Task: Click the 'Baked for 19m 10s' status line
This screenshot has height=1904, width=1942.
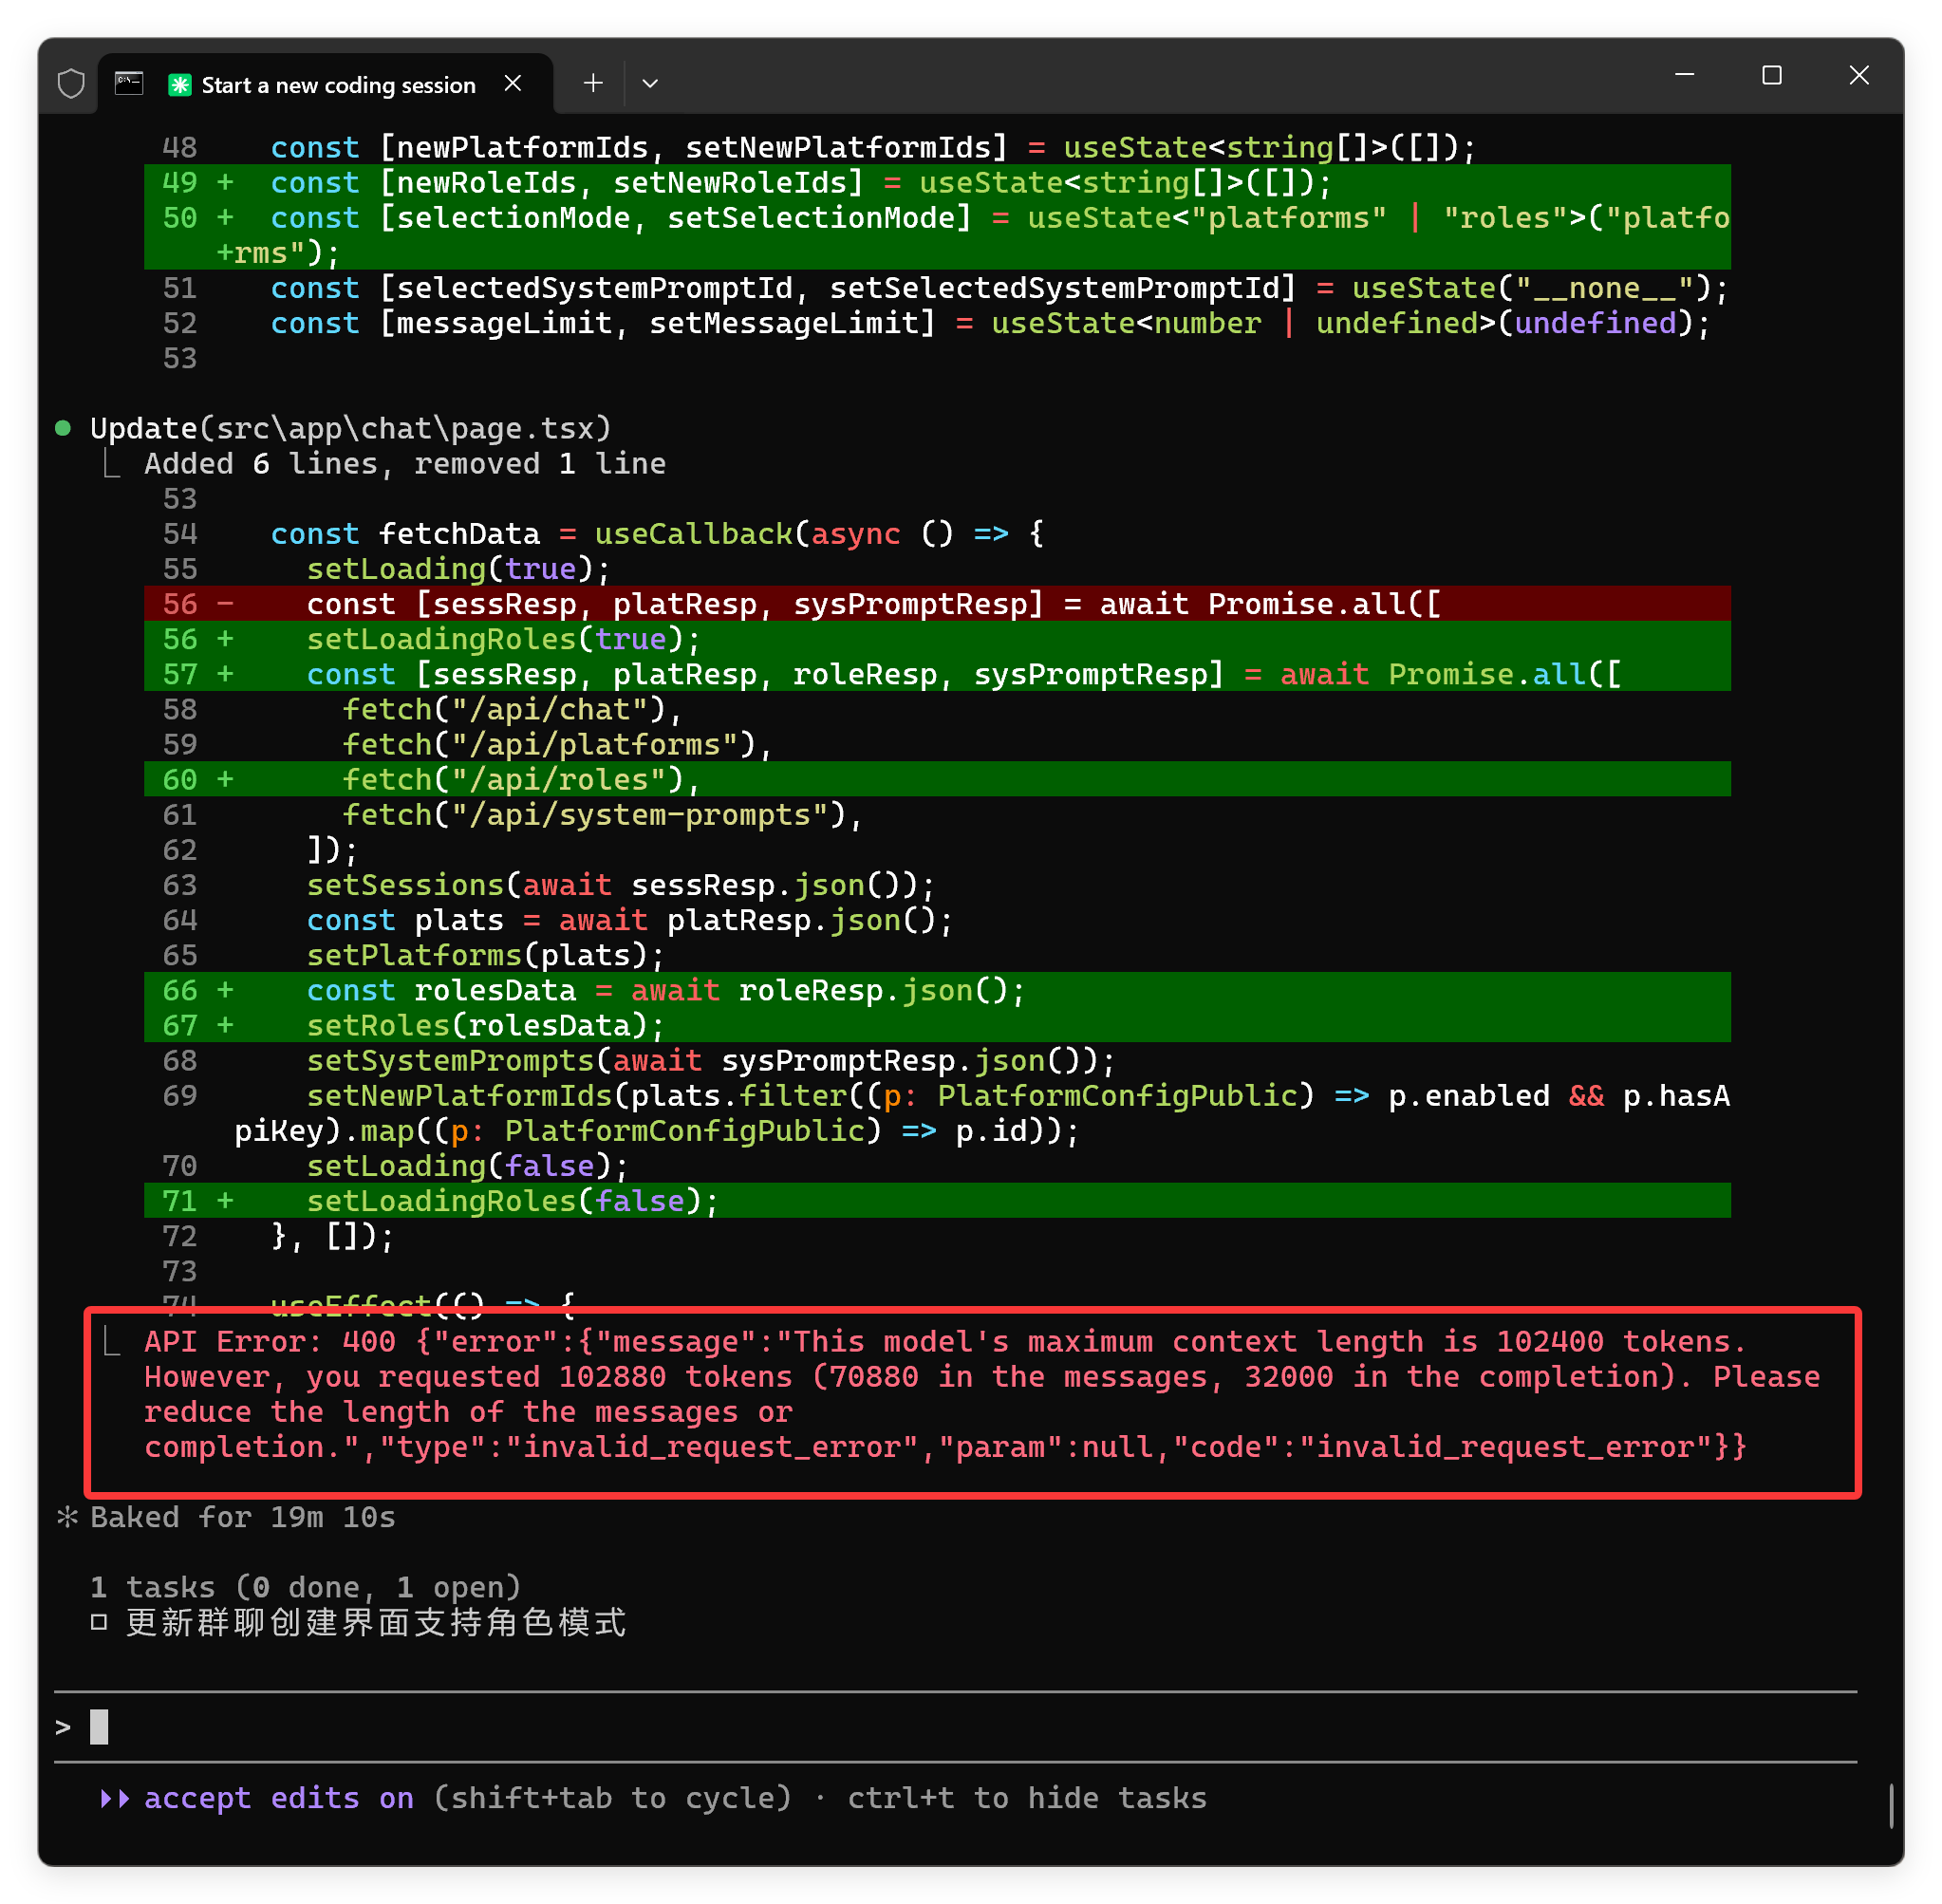Action: pos(242,1517)
